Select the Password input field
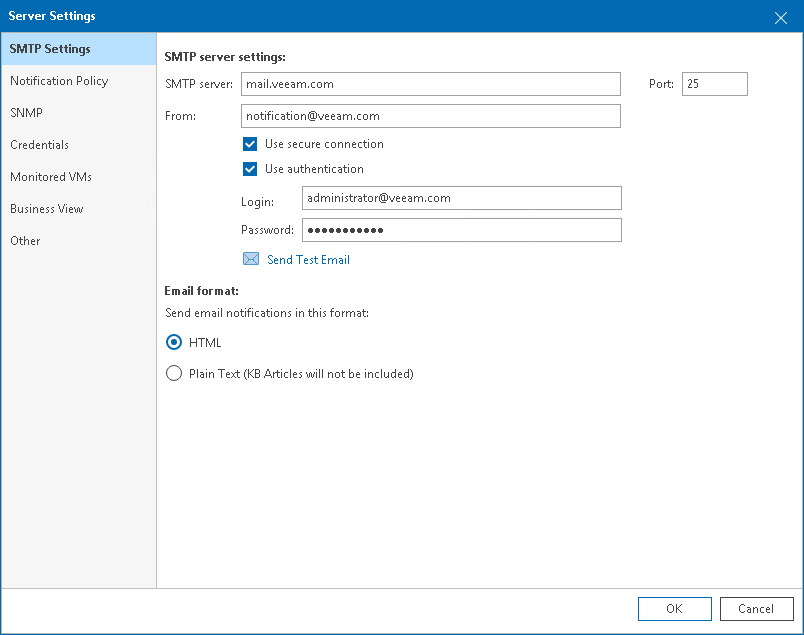The image size is (804, 635). pyautogui.click(x=461, y=230)
